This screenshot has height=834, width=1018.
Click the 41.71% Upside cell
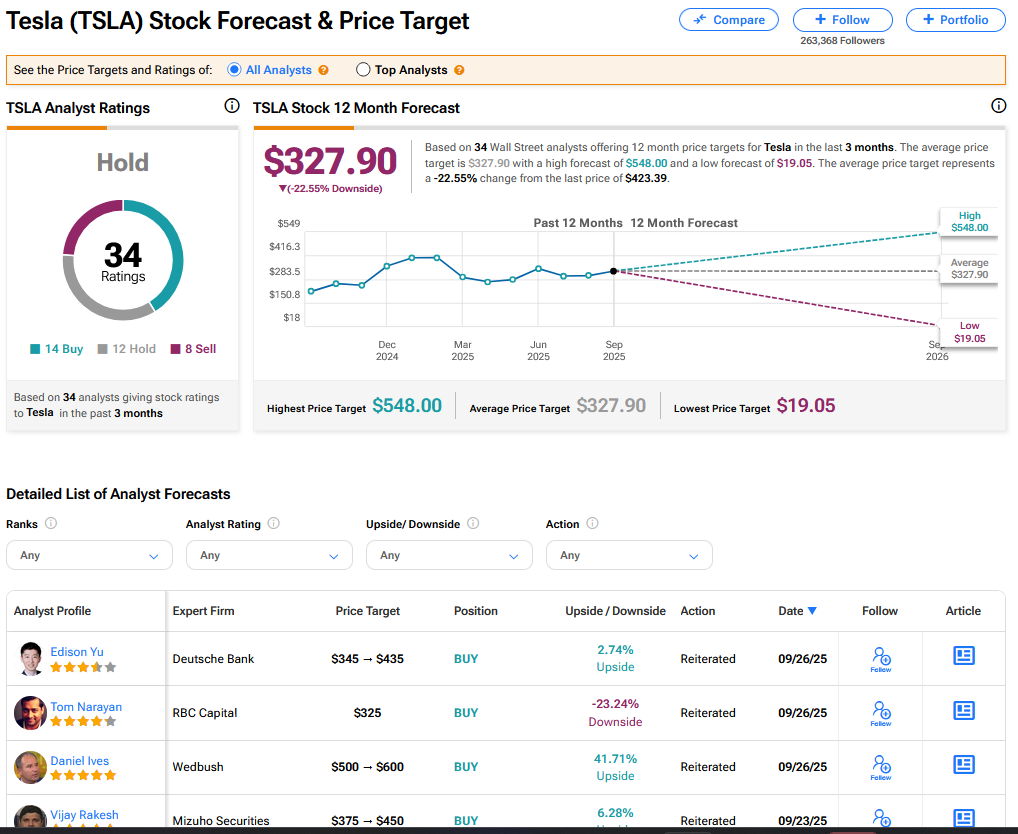click(x=615, y=767)
